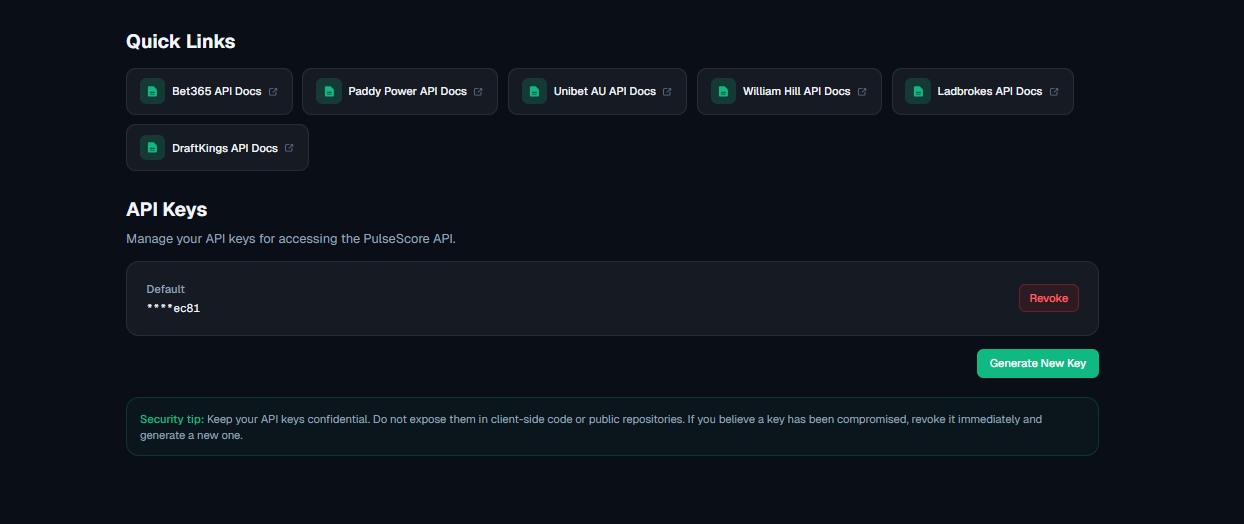Click the external link icon beside Bet365 API Docs

(x=273, y=92)
